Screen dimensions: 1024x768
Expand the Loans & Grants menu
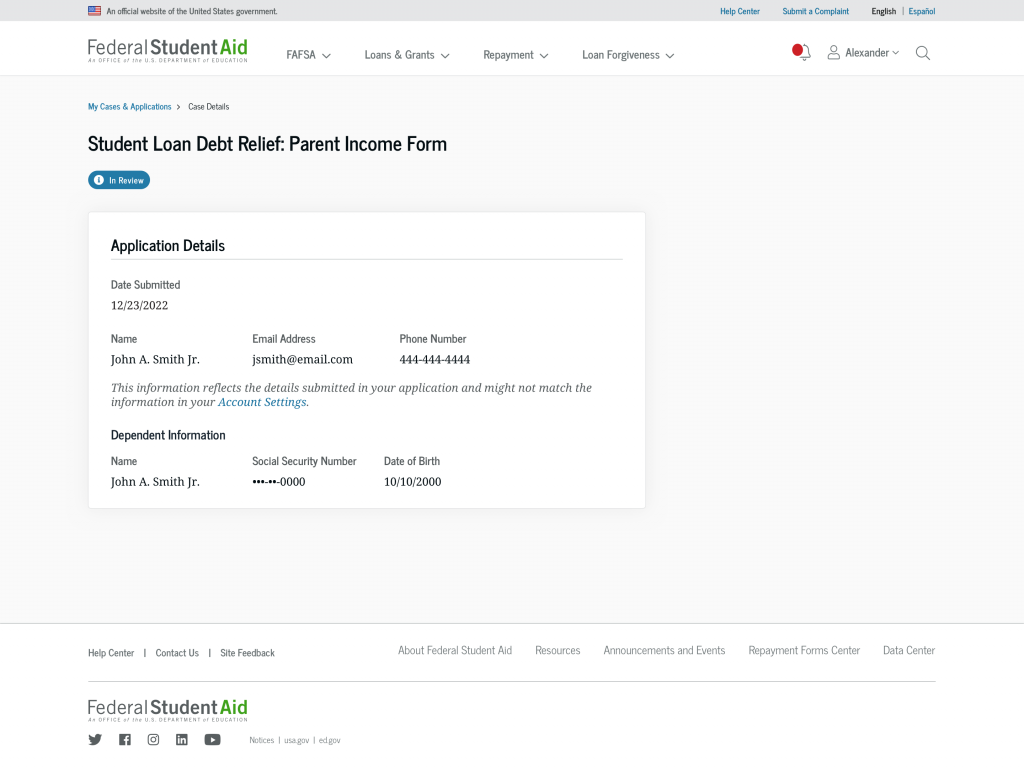407,55
